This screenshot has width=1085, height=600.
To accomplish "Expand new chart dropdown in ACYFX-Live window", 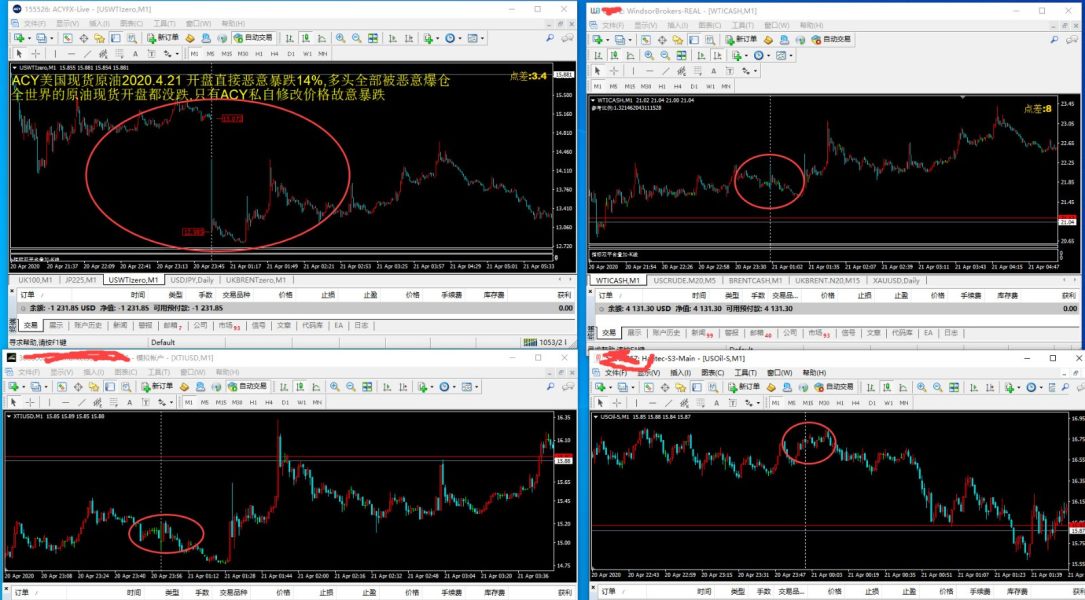I will [x=29, y=37].
